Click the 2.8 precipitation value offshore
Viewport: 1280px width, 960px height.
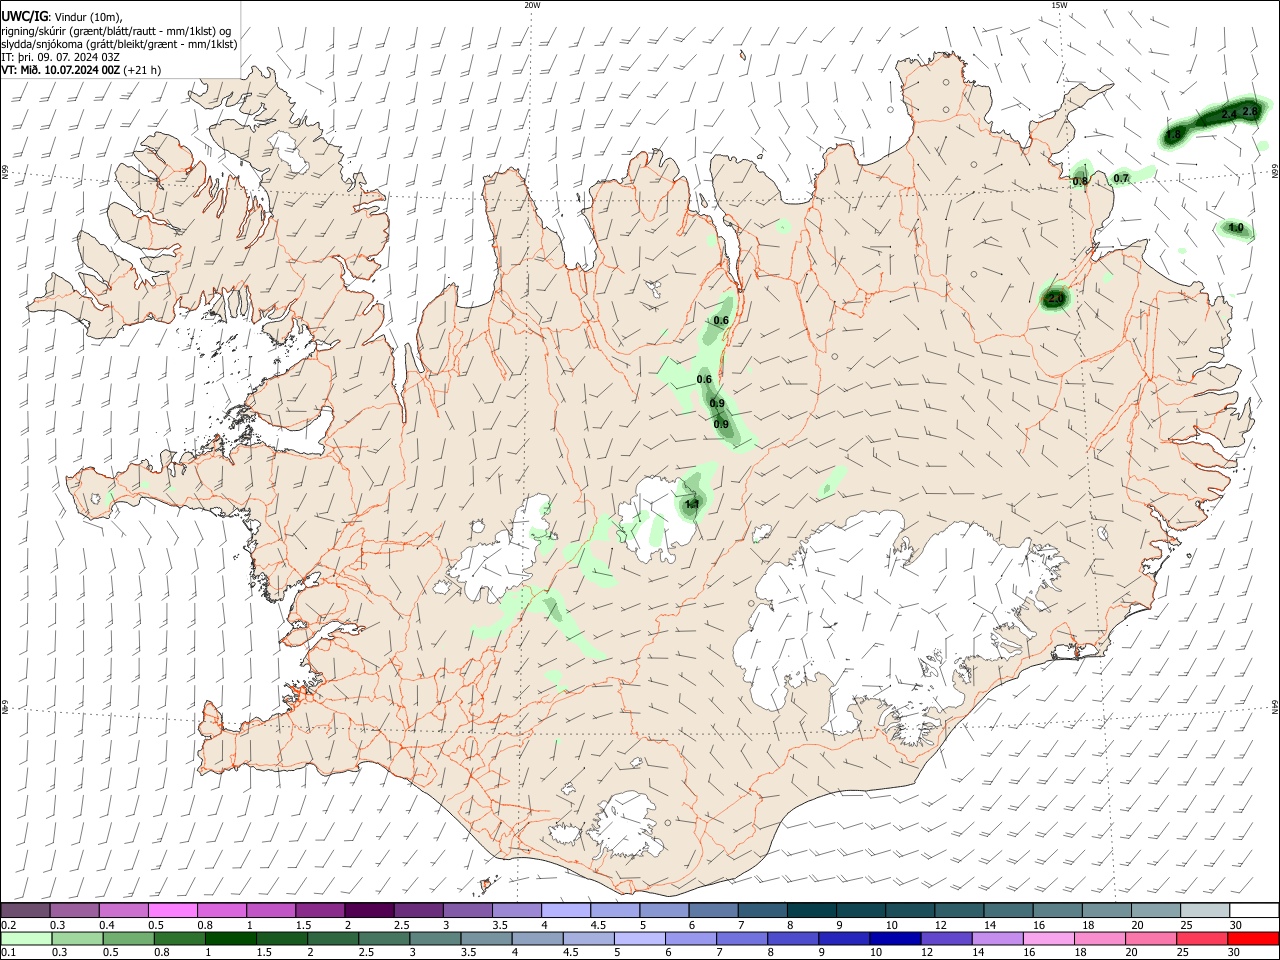[x=1249, y=111]
